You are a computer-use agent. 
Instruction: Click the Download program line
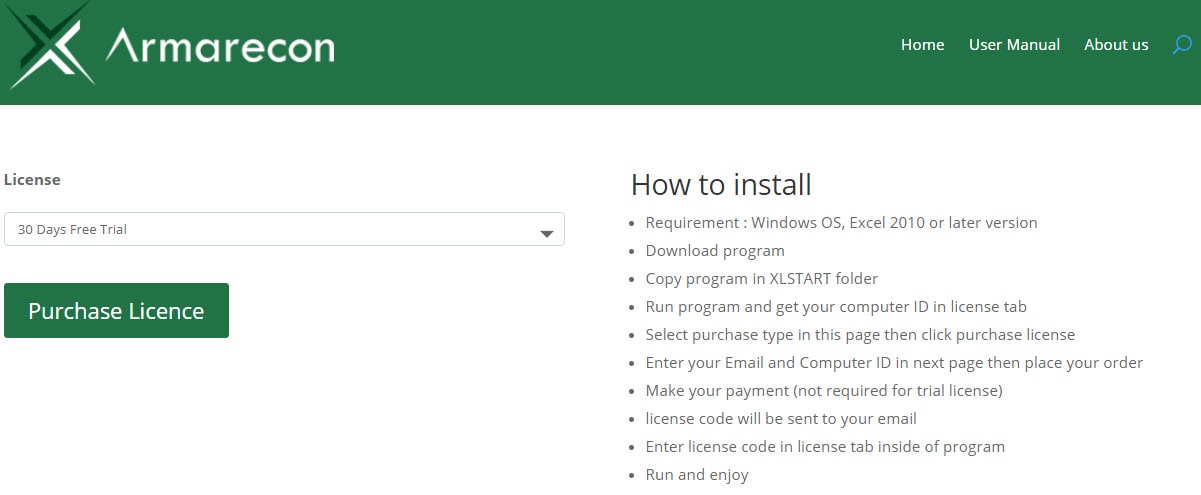(x=715, y=250)
